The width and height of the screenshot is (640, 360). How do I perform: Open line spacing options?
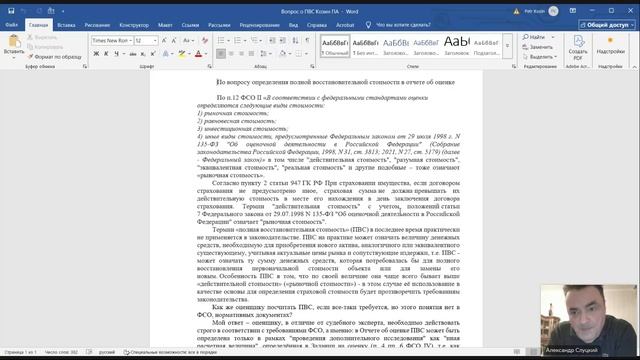(265, 54)
